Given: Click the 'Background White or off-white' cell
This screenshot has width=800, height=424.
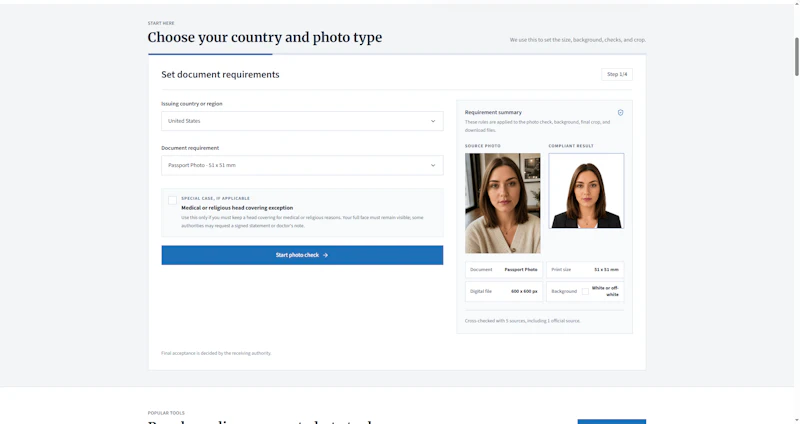Looking at the screenshot, I should [585, 291].
